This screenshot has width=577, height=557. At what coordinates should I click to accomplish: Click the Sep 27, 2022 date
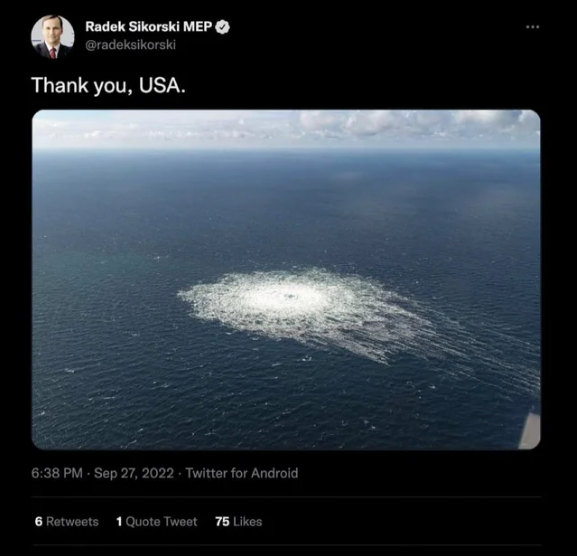(x=134, y=473)
